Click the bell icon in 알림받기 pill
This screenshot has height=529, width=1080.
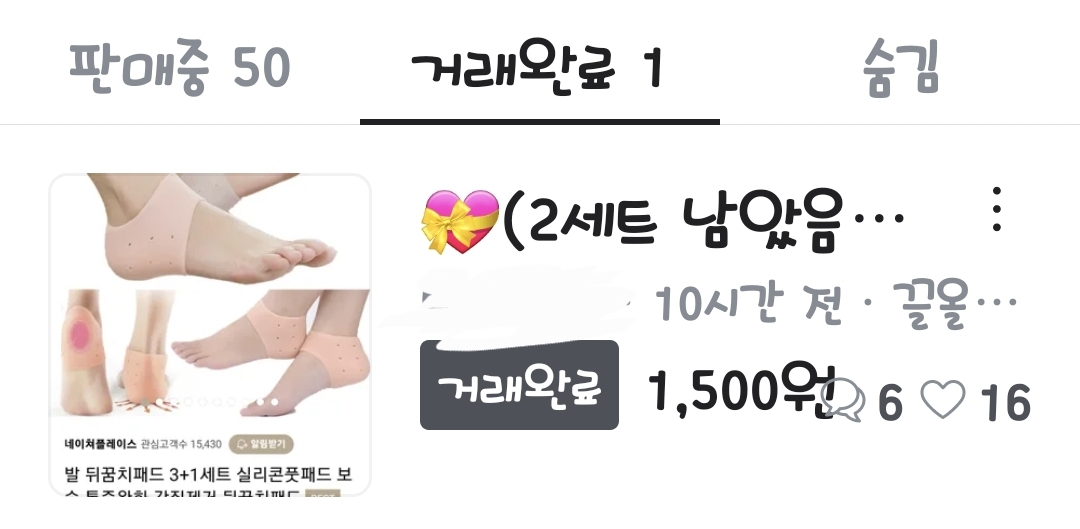tap(242, 444)
